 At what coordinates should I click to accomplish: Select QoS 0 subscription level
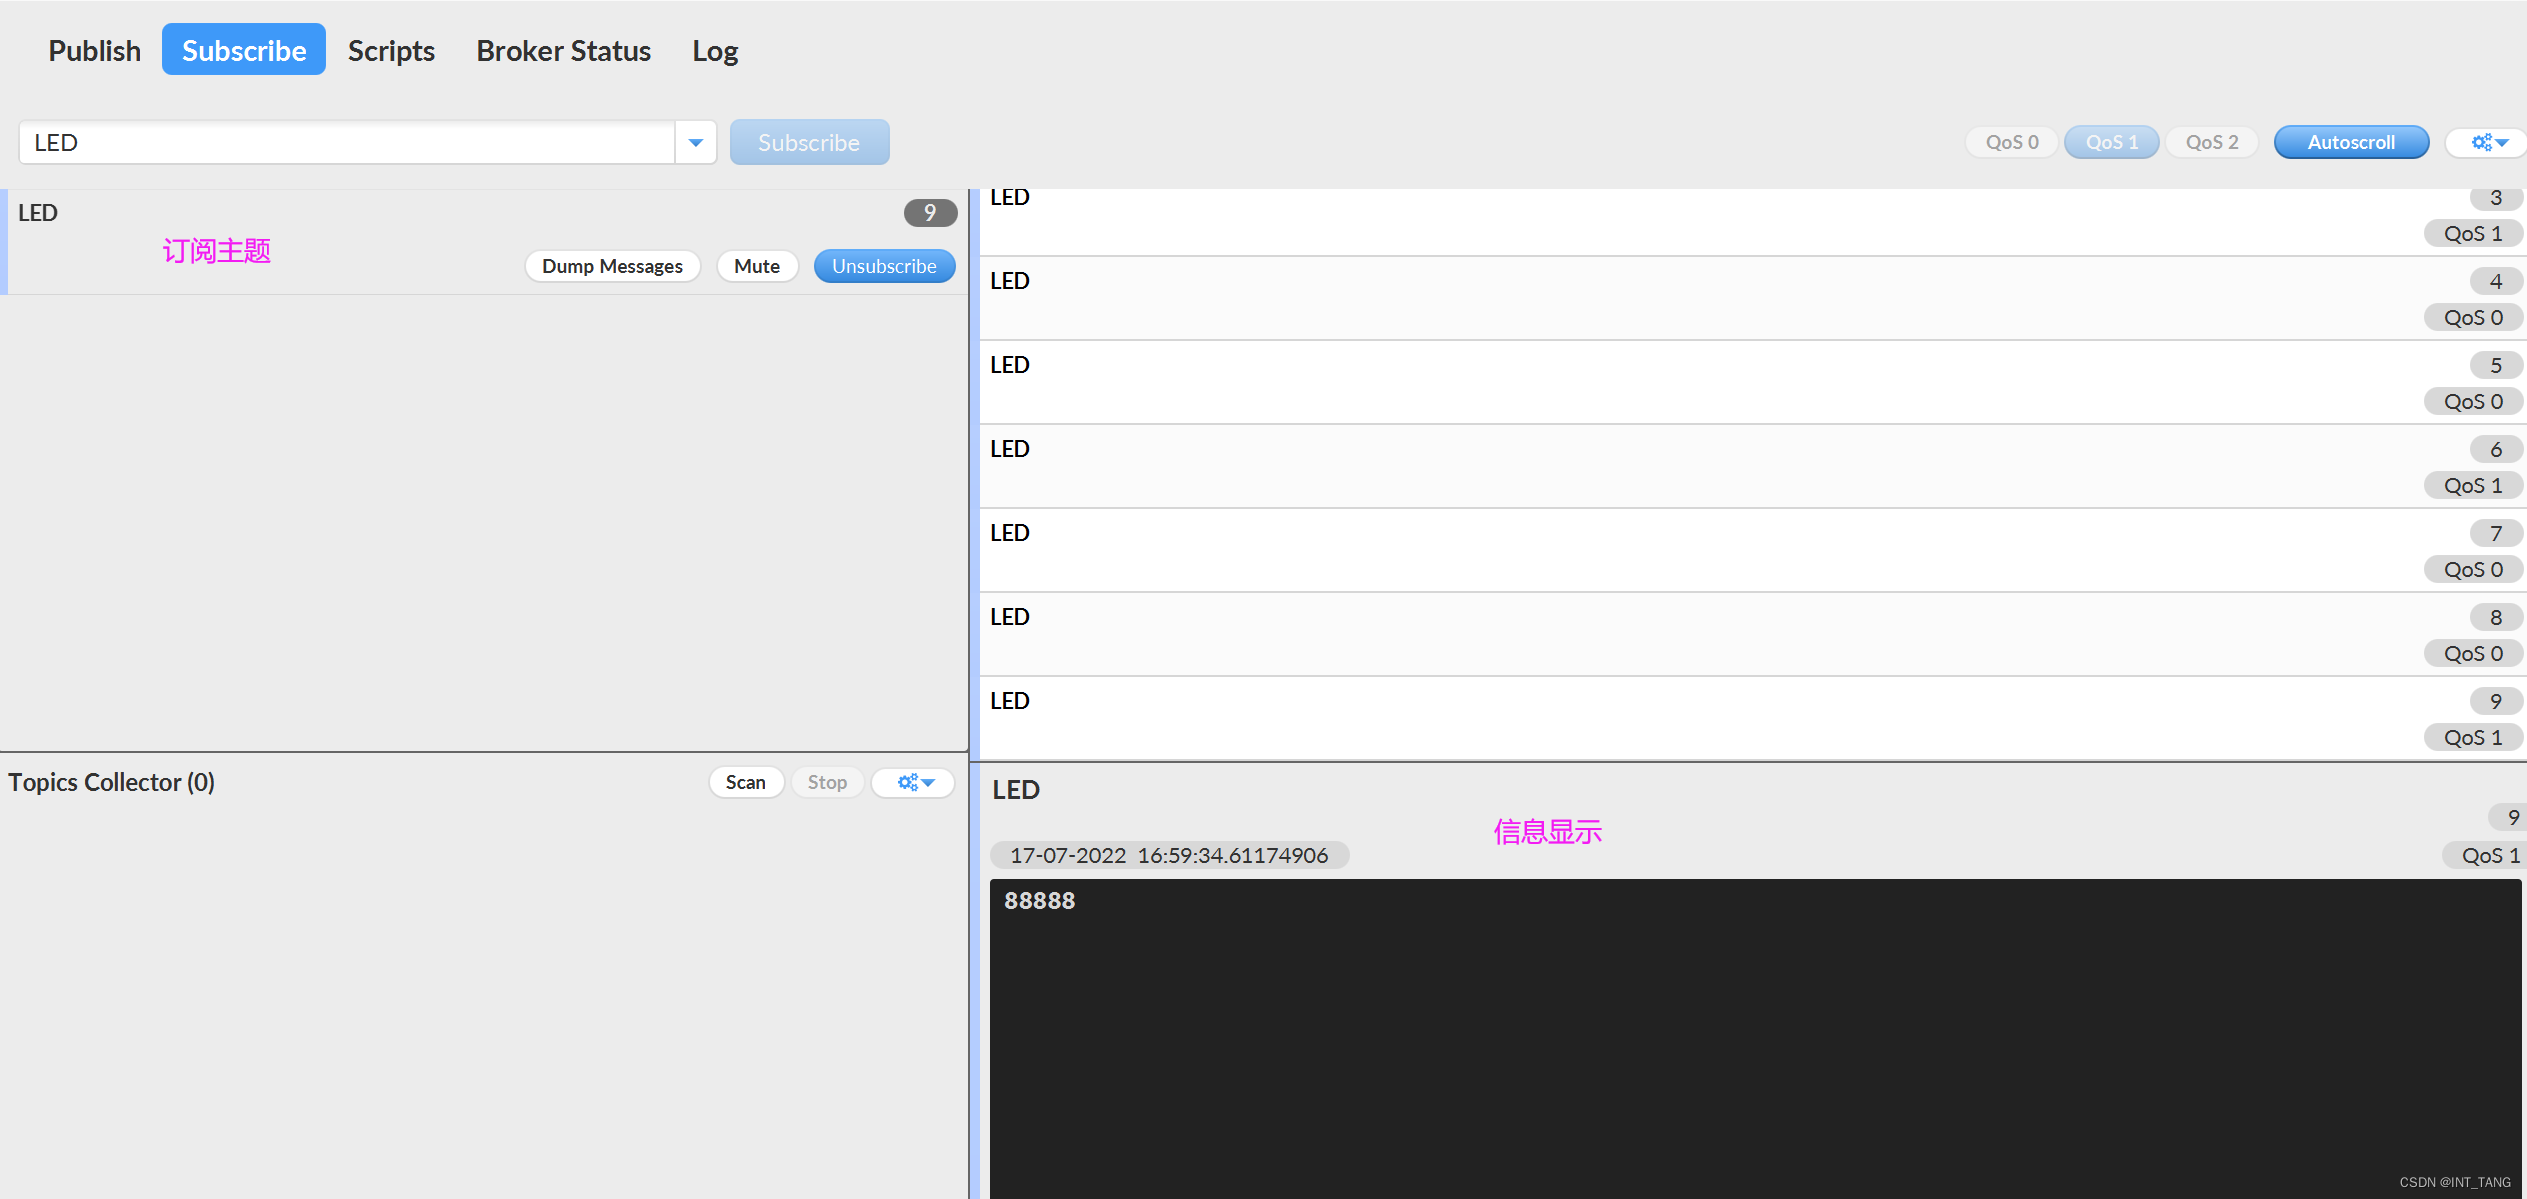click(x=2011, y=143)
